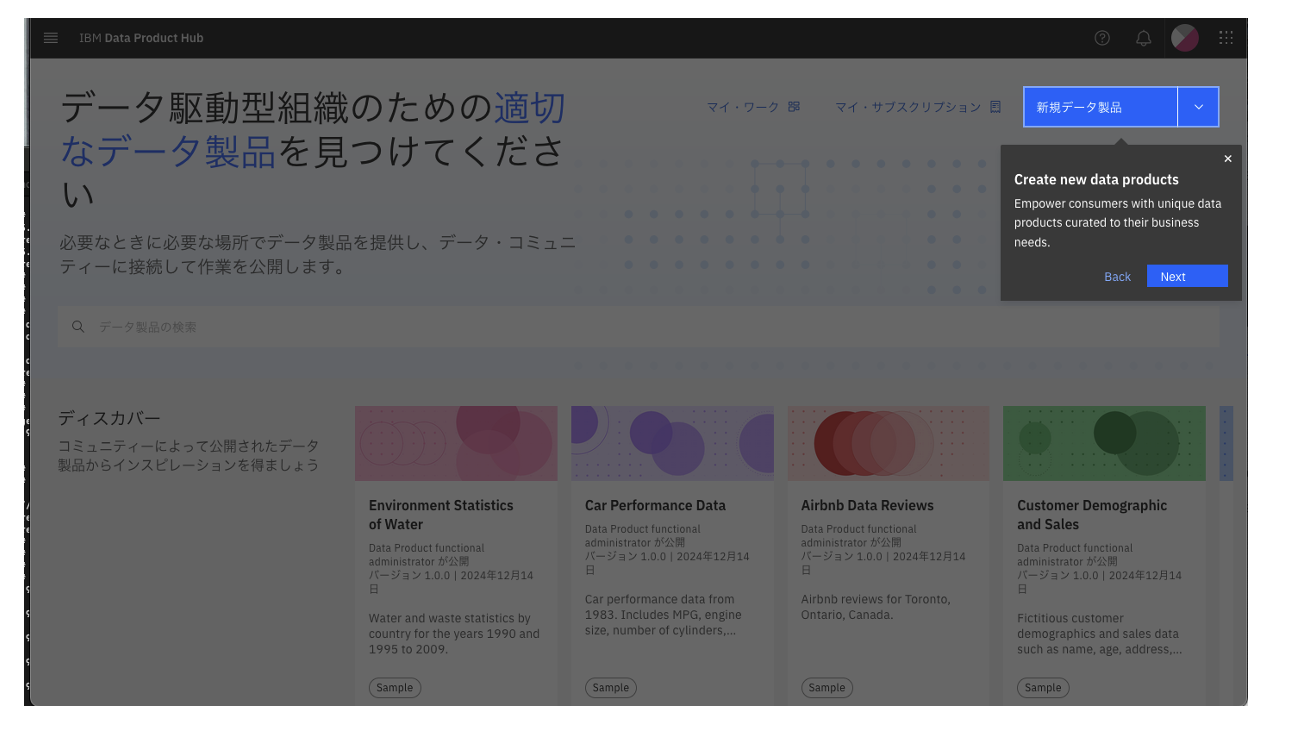
Task: Open the Environment Statistics of Water thumbnail
Action: click(x=456, y=443)
